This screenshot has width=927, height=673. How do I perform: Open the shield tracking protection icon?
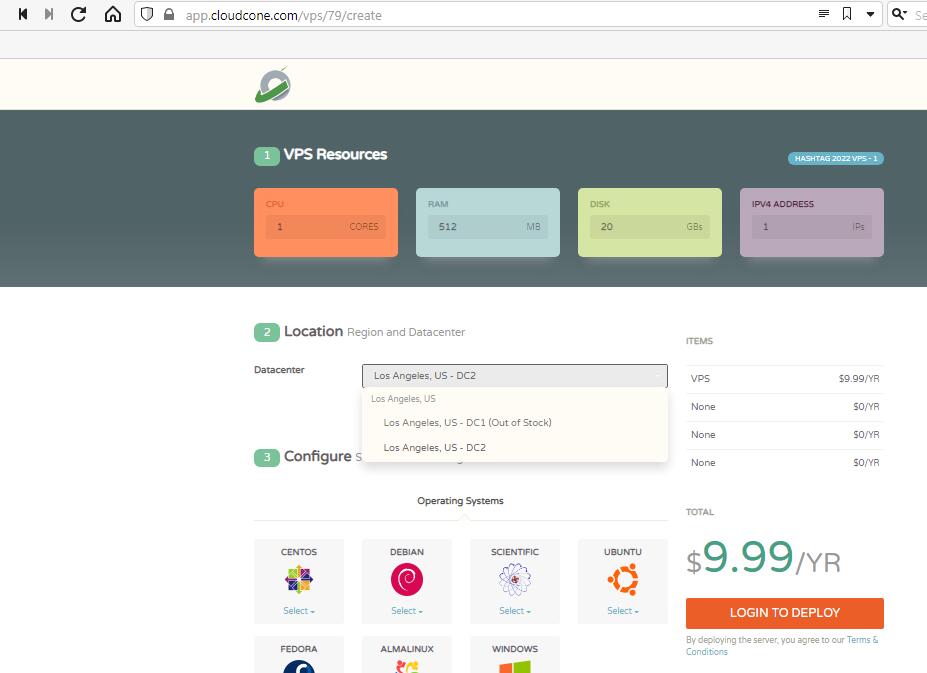(x=147, y=14)
